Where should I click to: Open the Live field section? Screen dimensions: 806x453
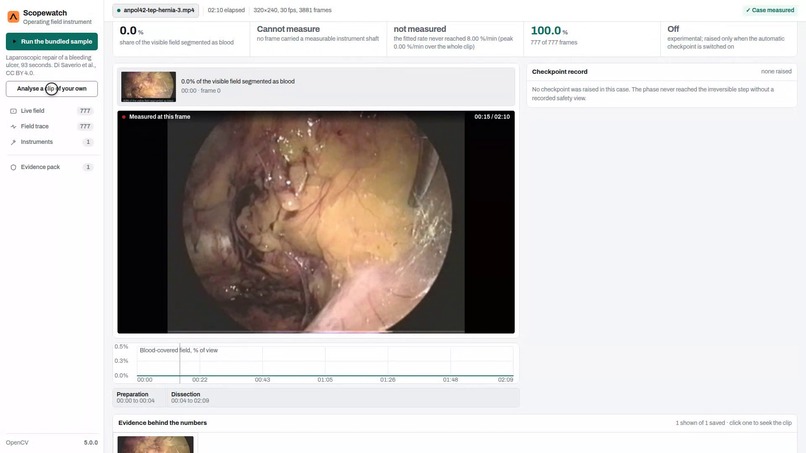coord(51,111)
